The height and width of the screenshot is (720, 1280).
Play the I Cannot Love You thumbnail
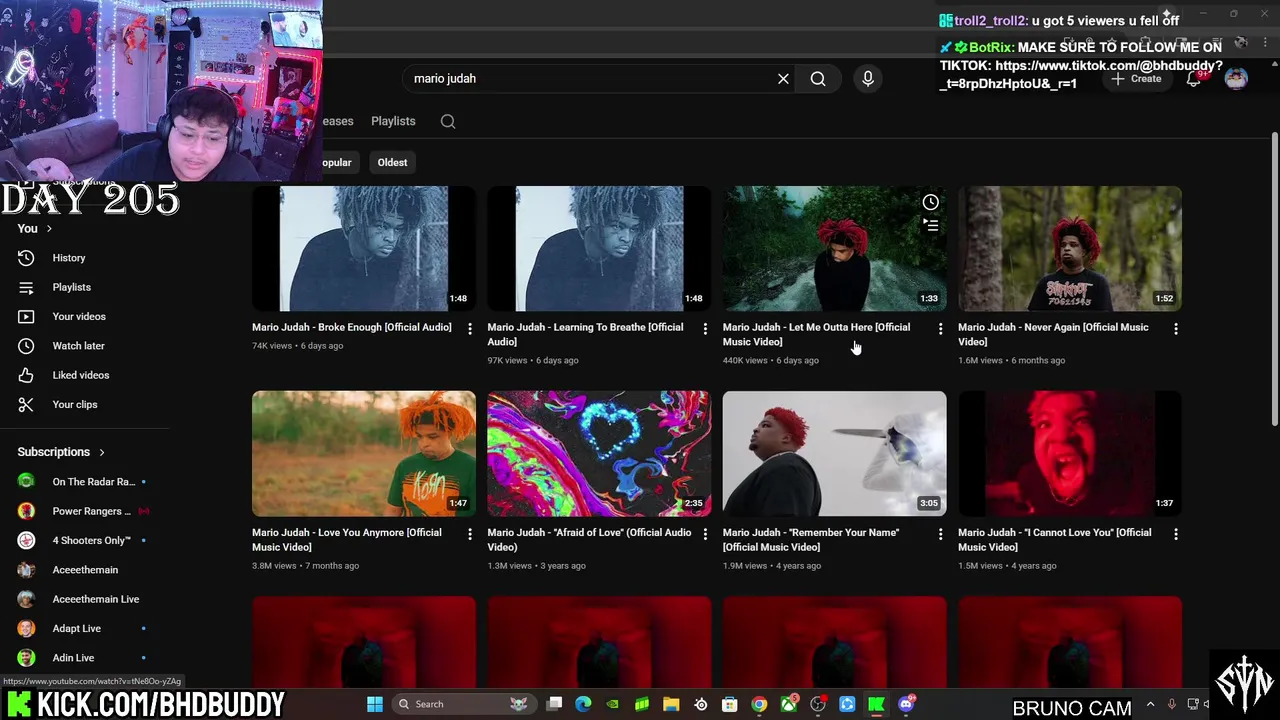click(x=1070, y=453)
